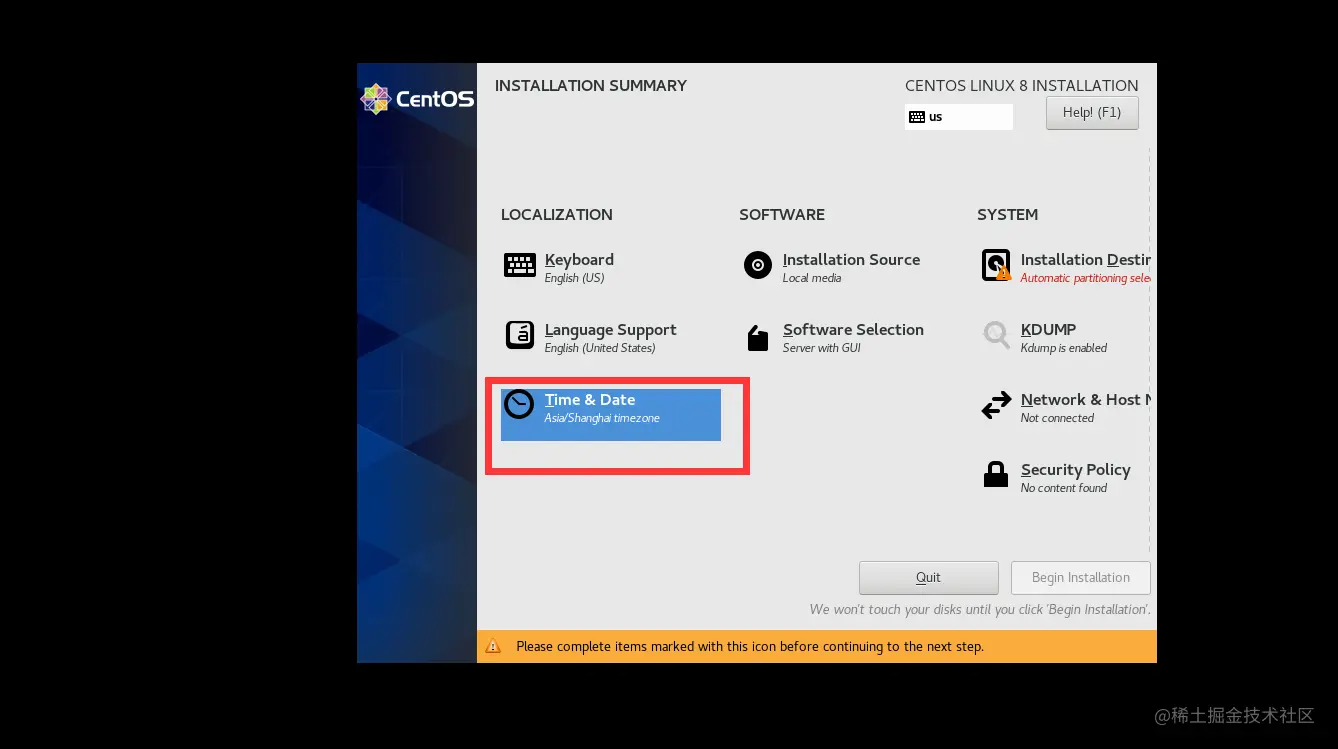Click the Installation Destination disk icon

pyautogui.click(x=996, y=265)
